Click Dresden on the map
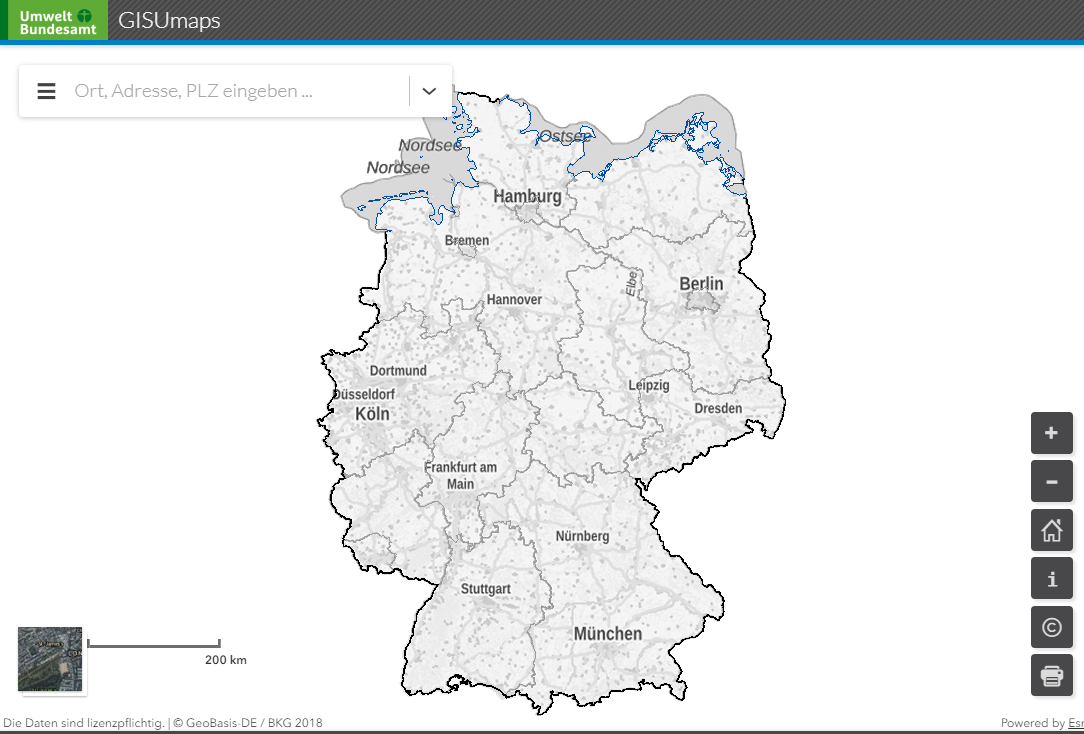Viewport: 1084px width, 734px height. (x=718, y=408)
